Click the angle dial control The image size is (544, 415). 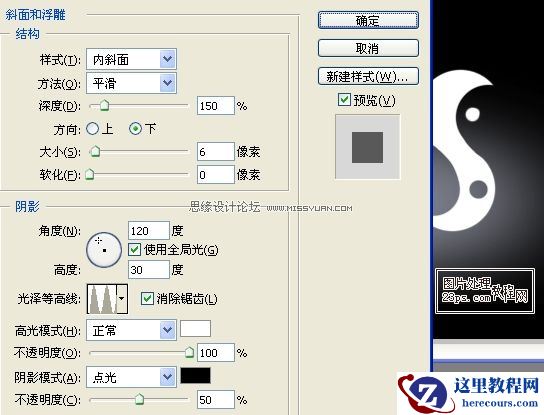point(104,249)
